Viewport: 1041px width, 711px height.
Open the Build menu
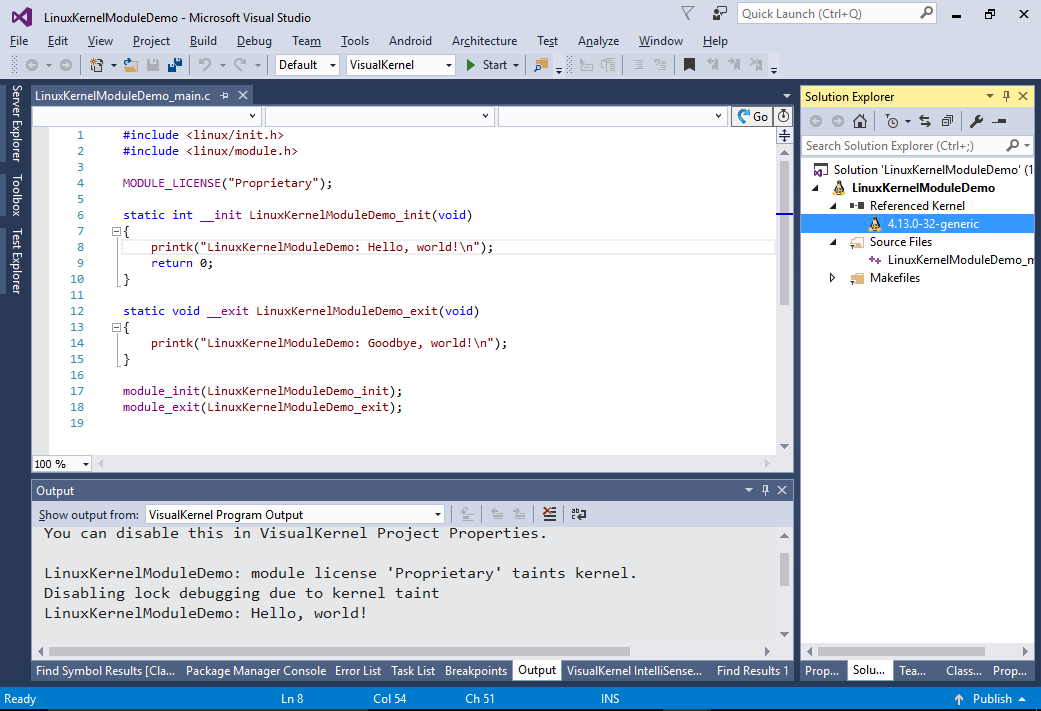203,40
